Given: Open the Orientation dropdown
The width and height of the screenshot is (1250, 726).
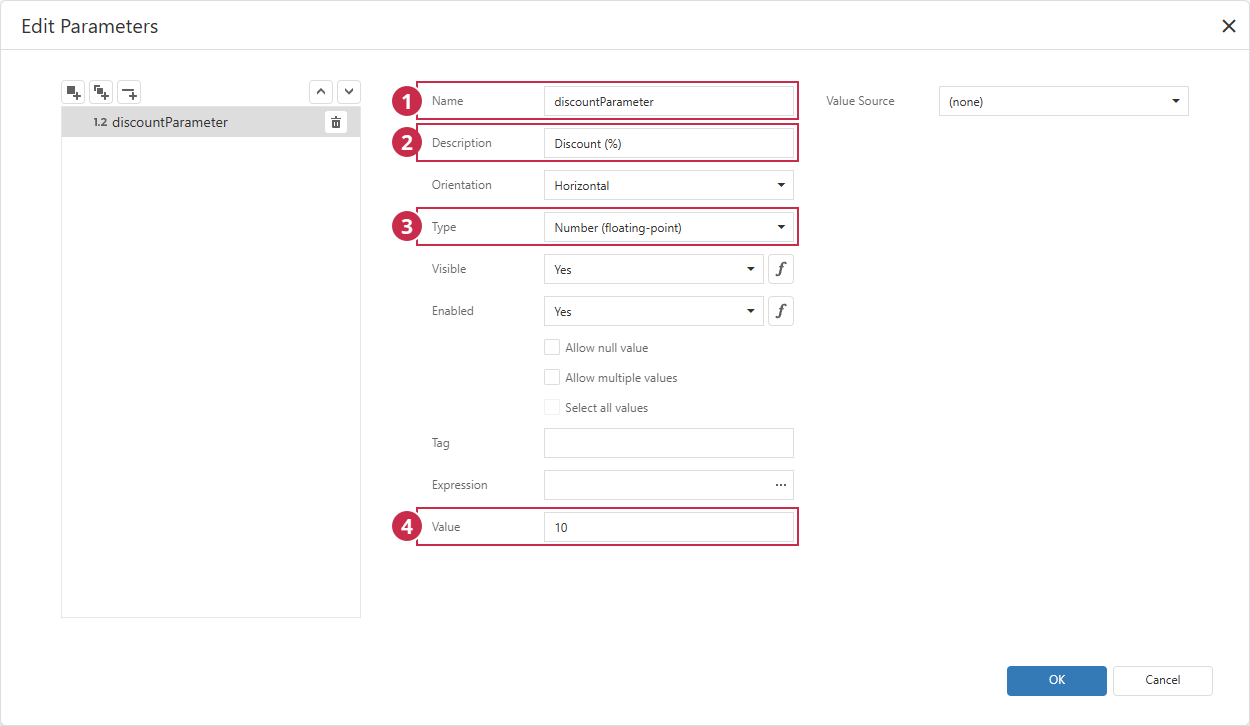Looking at the screenshot, I should pos(669,185).
